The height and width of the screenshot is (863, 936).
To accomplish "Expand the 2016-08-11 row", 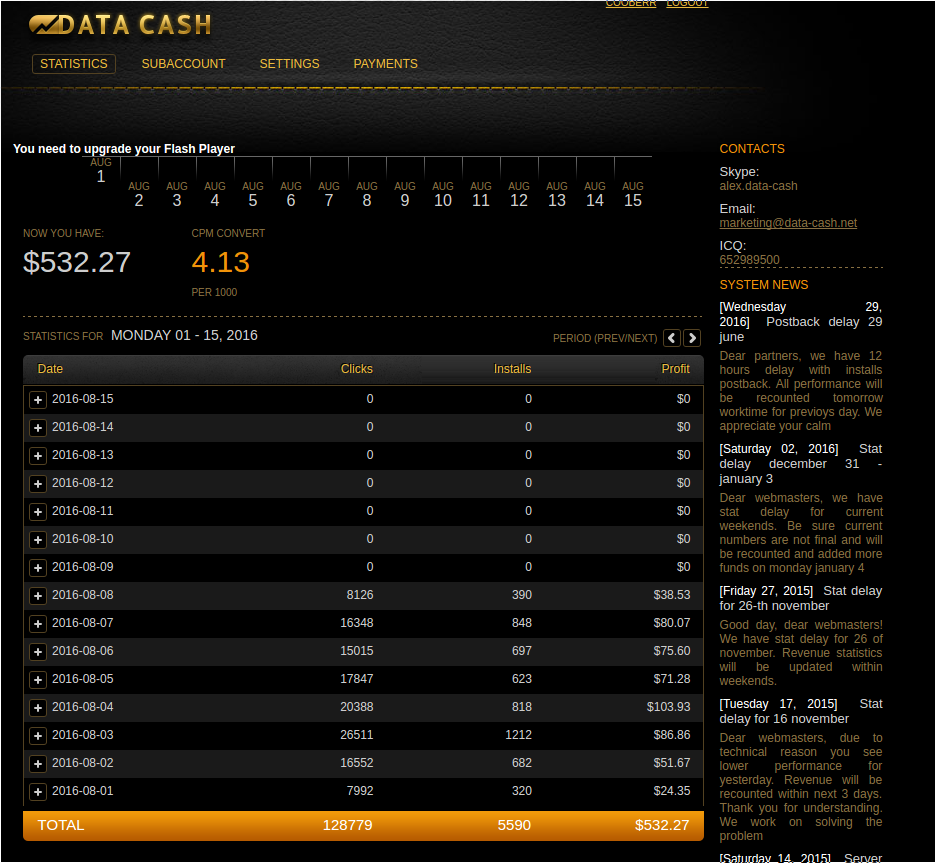I will 38,512.
